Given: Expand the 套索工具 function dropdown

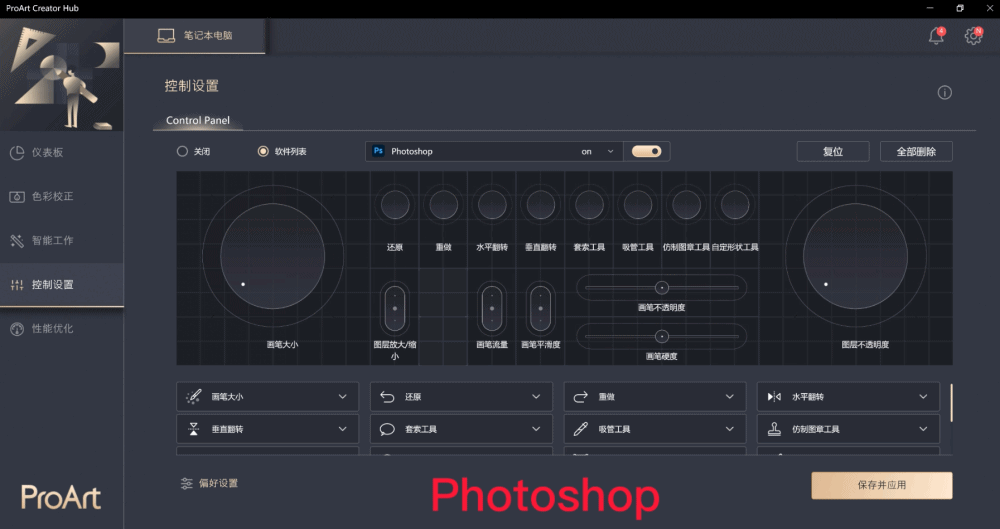Looking at the screenshot, I should click(461, 429).
